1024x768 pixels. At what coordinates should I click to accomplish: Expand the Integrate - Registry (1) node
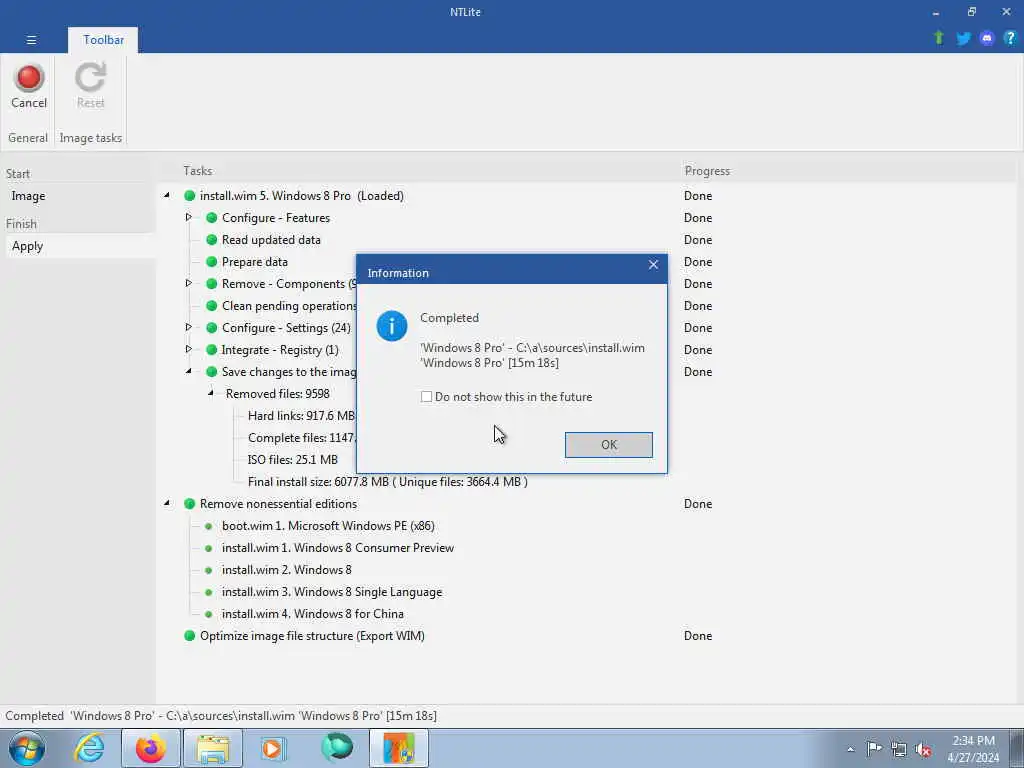tap(189, 349)
